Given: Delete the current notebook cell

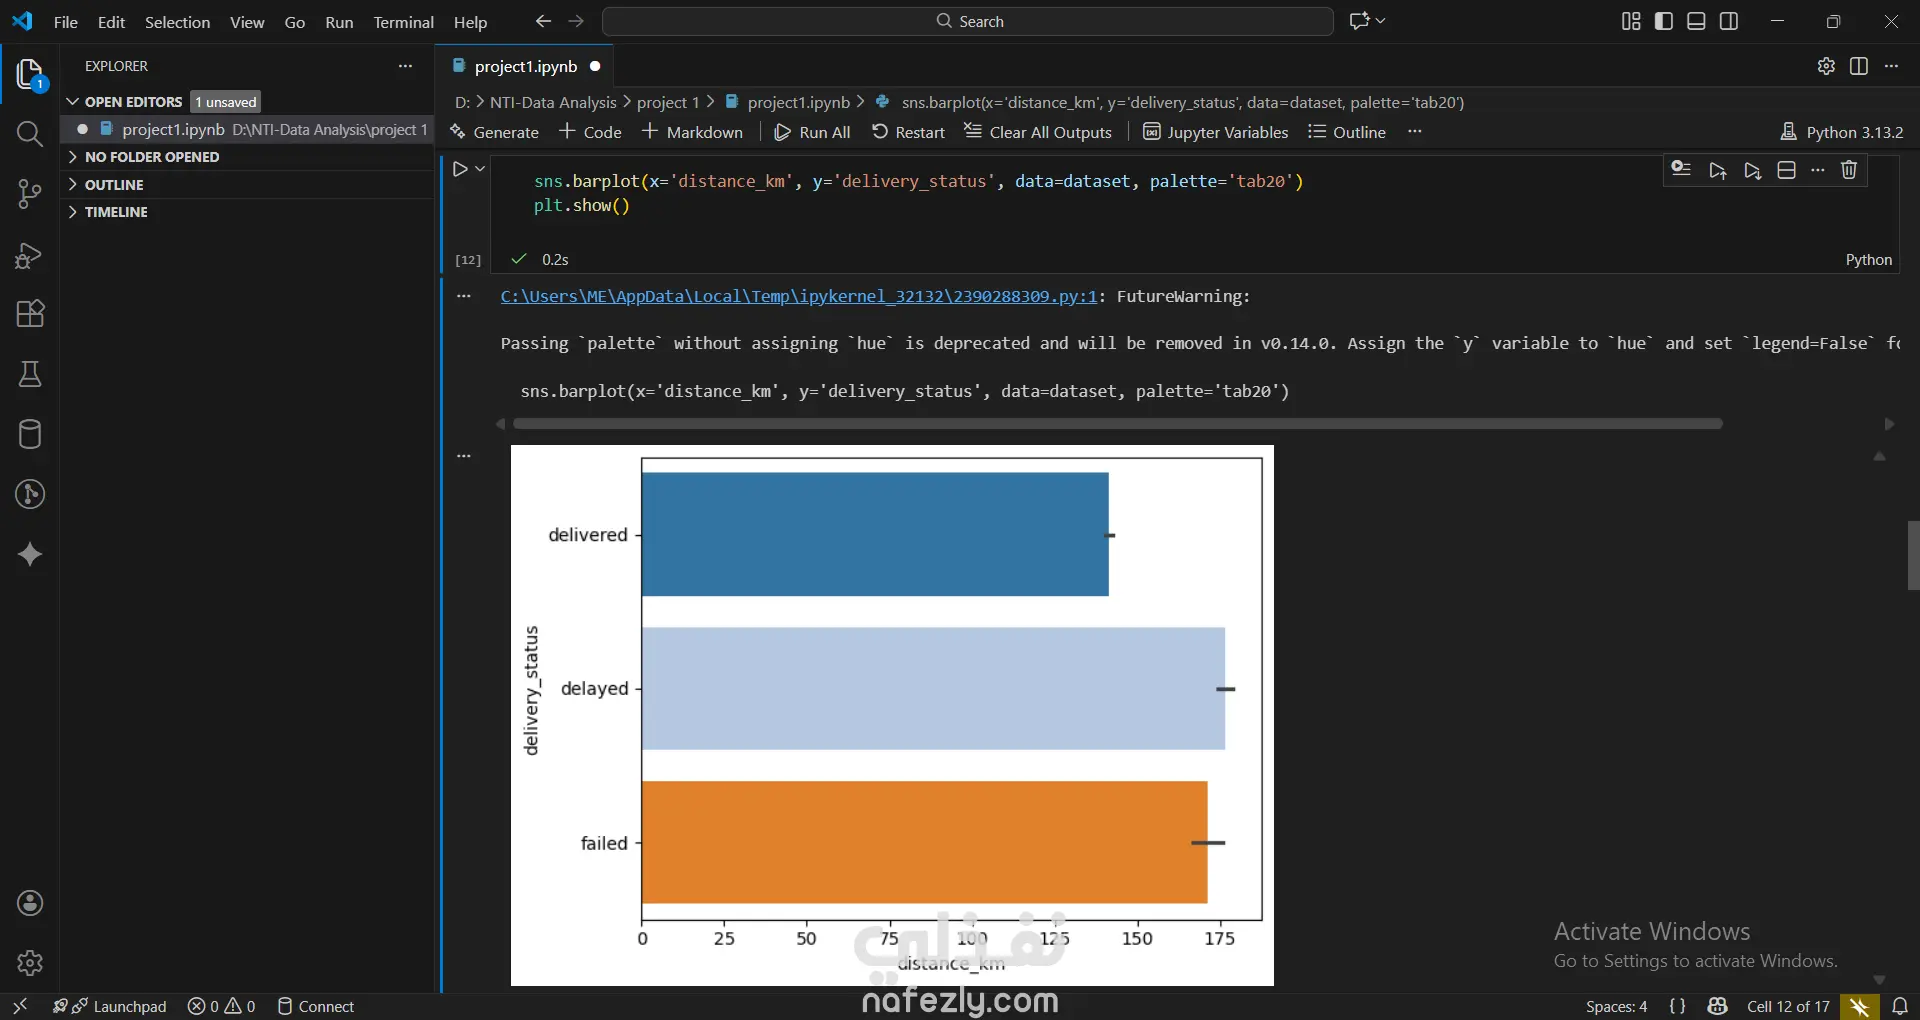Looking at the screenshot, I should [1849, 170].
